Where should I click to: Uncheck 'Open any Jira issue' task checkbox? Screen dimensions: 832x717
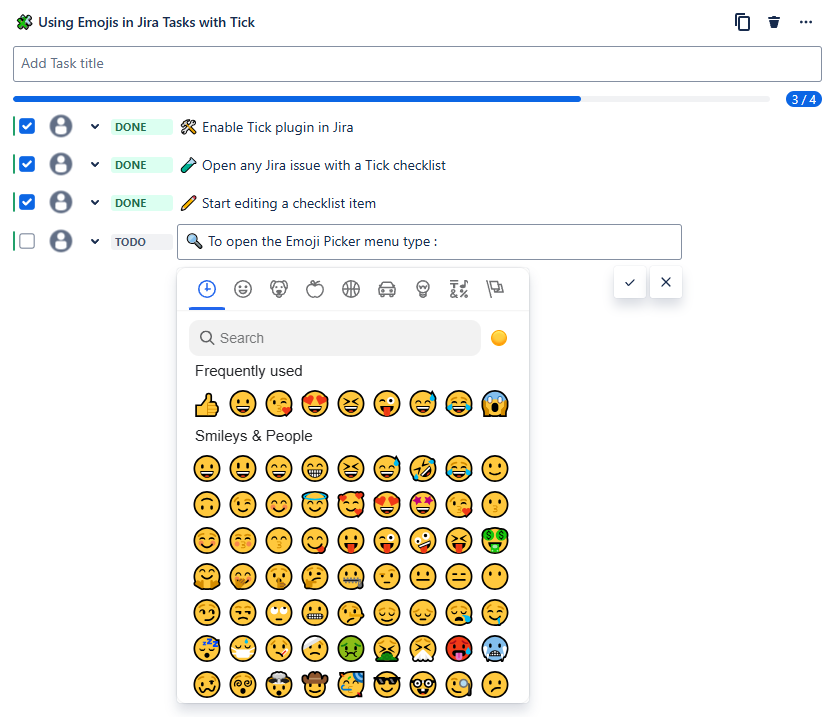coord(27,165)
